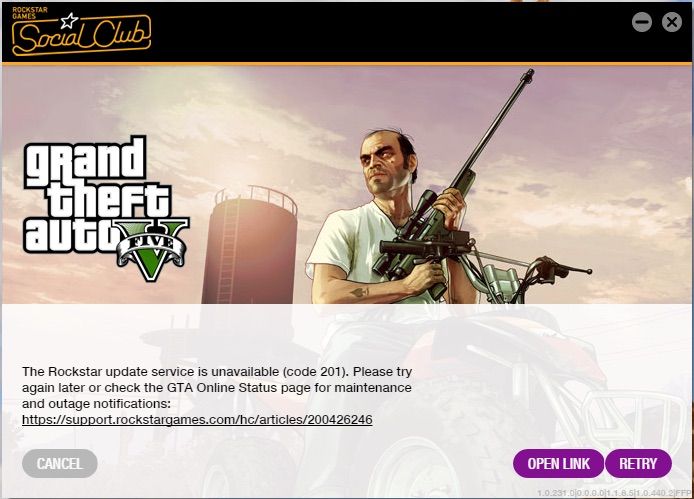
Task: Click the version number string at the bottom right
Action: click(614, 493)
